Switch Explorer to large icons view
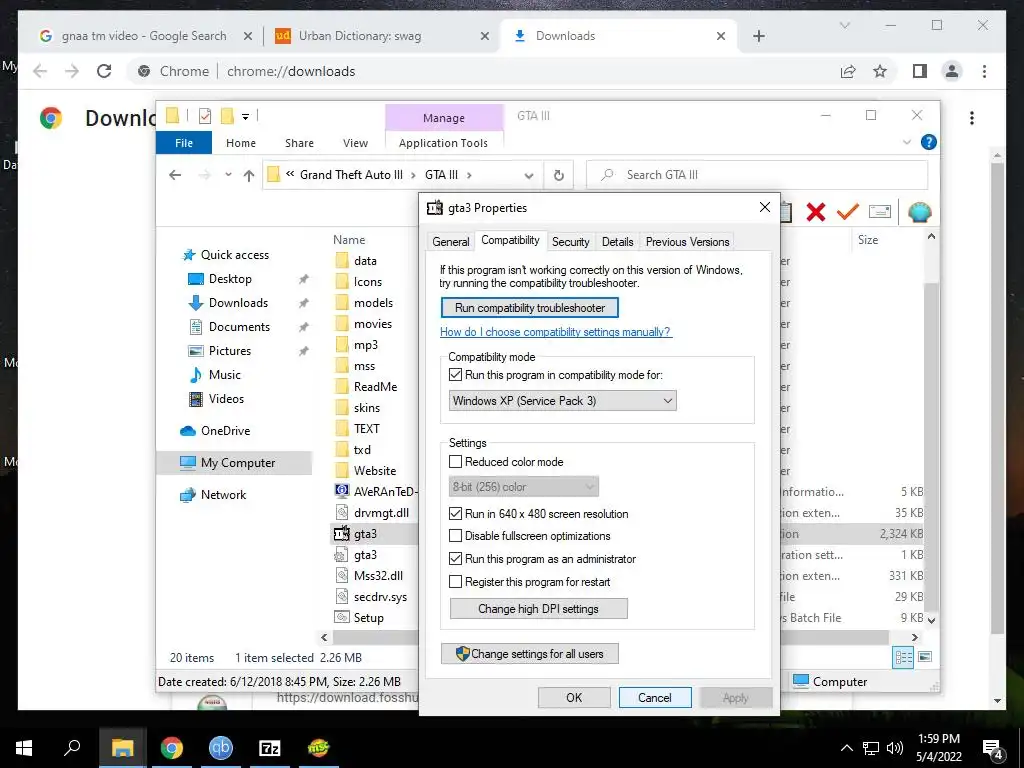 tap(925, 657)
